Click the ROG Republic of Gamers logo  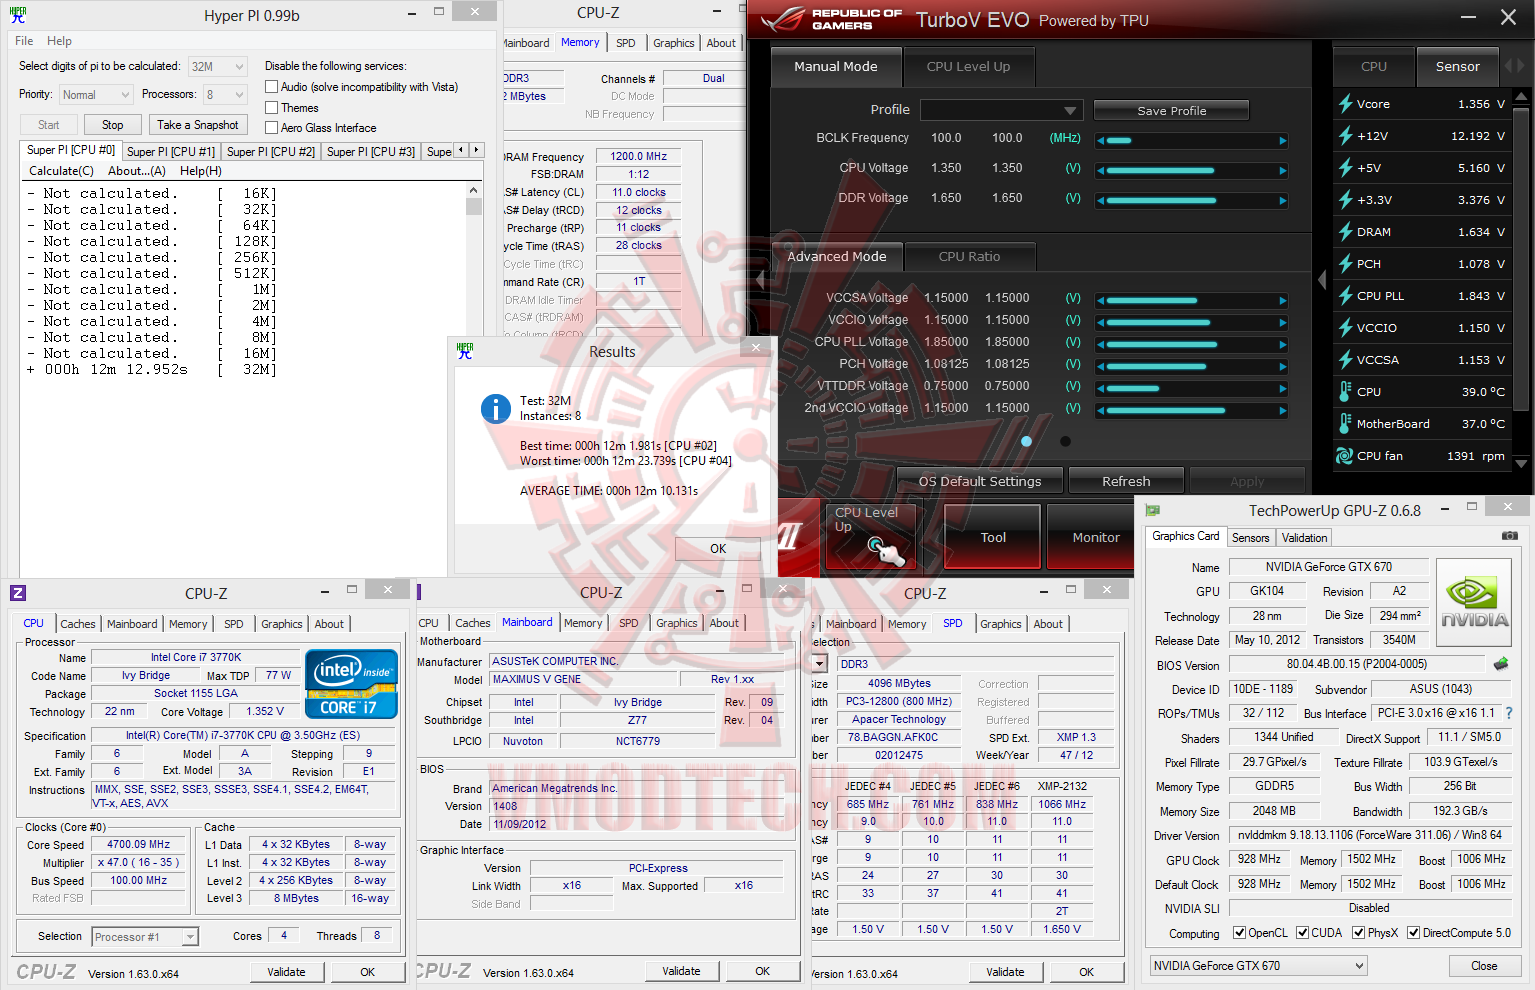pyautogui.click(x=831, y=20)
